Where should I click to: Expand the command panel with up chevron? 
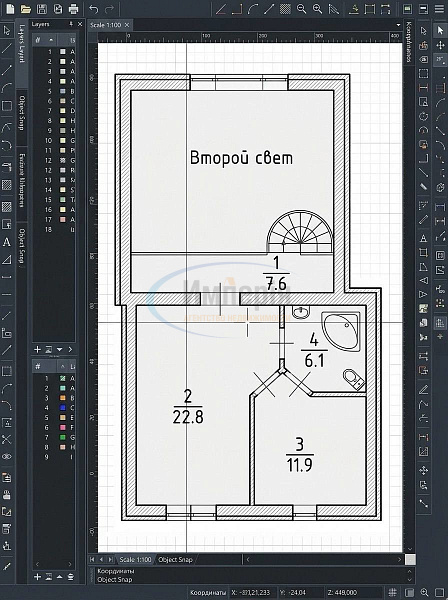(x=409, y=571)
